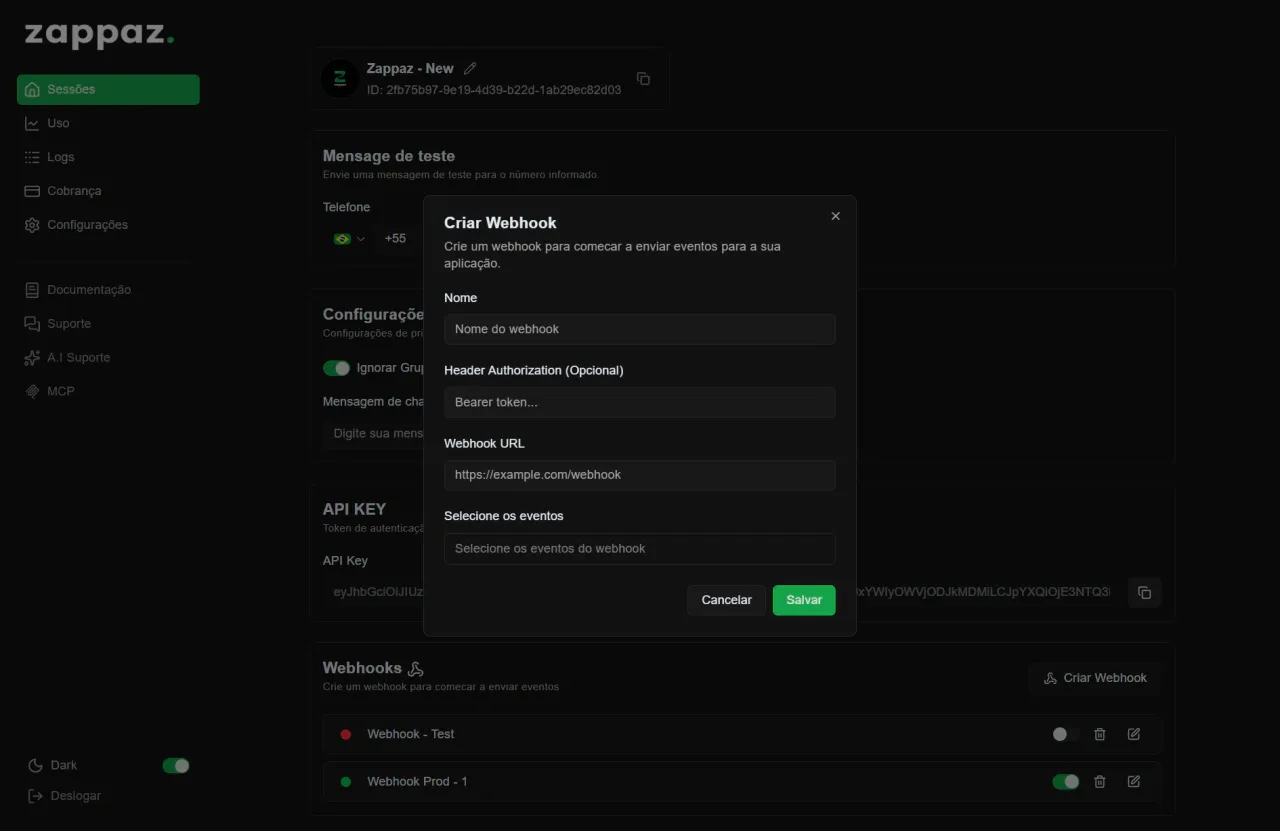Click the Criar Webhook dialog title
The image size is (1280, 831).
pos(500,223)
